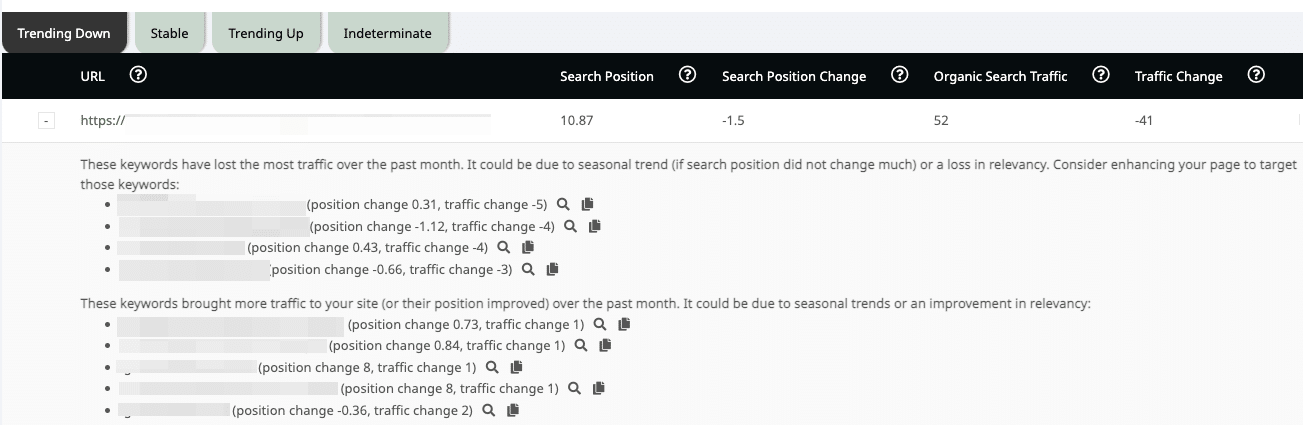The height and width of the screenshot is (425, 1303).
Task: Select the Trending Down tab
Action: click(x=64, y=33)
